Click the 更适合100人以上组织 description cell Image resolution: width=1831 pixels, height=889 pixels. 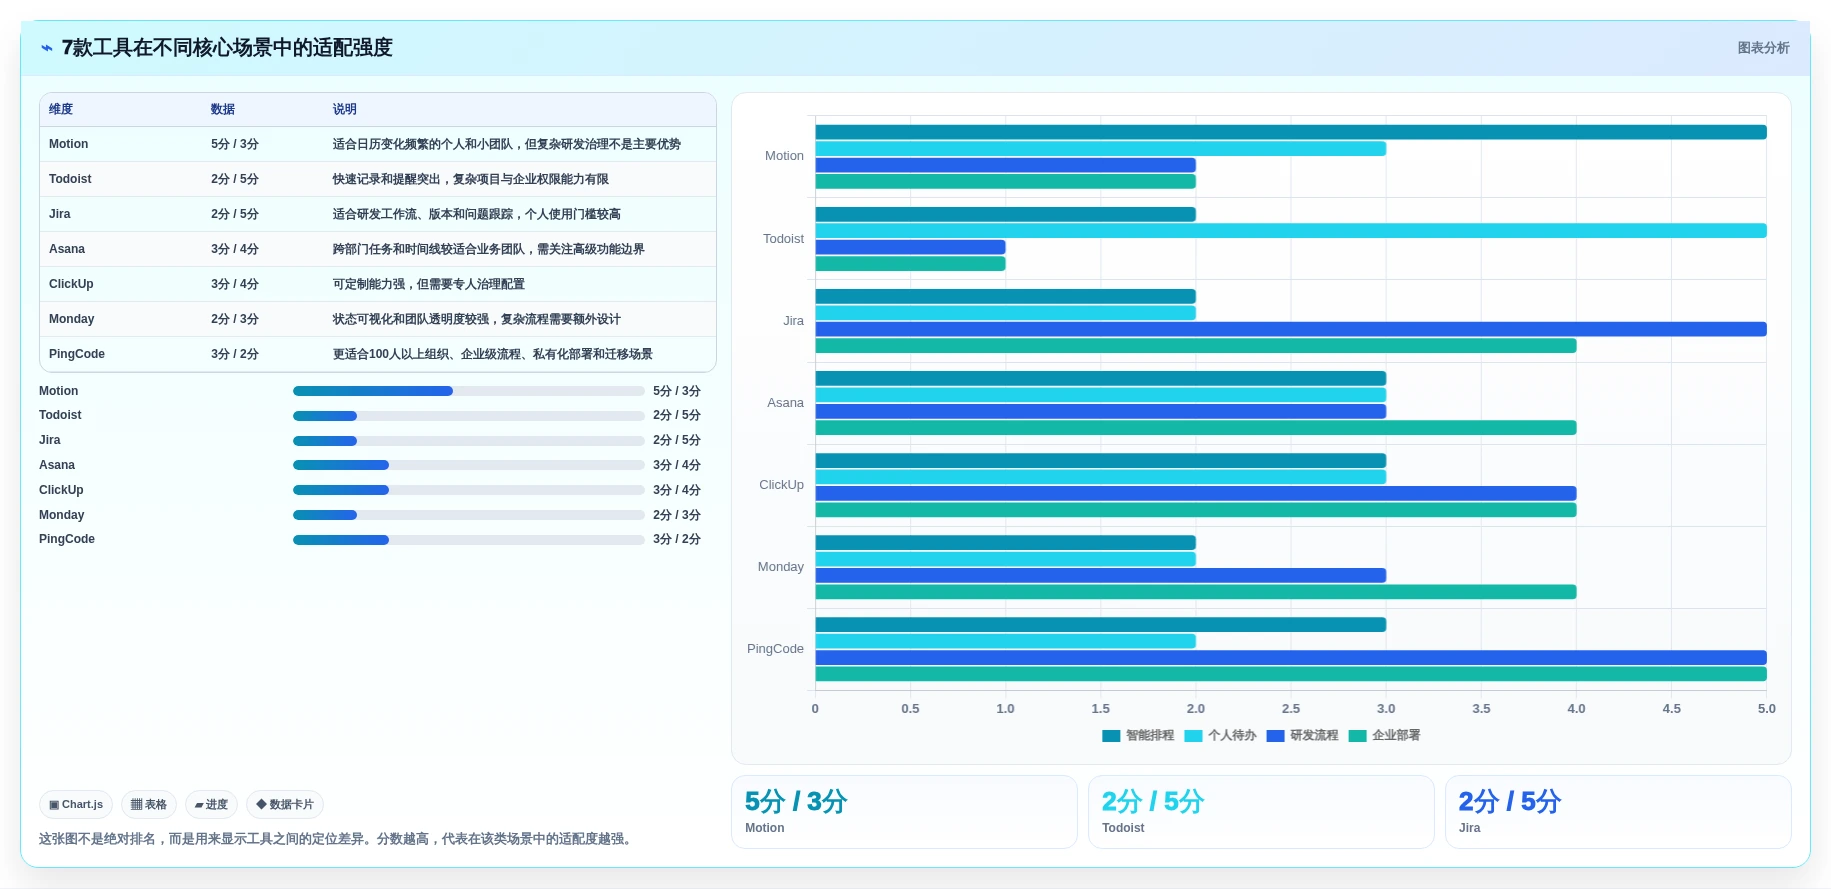(x=493, y=354)
